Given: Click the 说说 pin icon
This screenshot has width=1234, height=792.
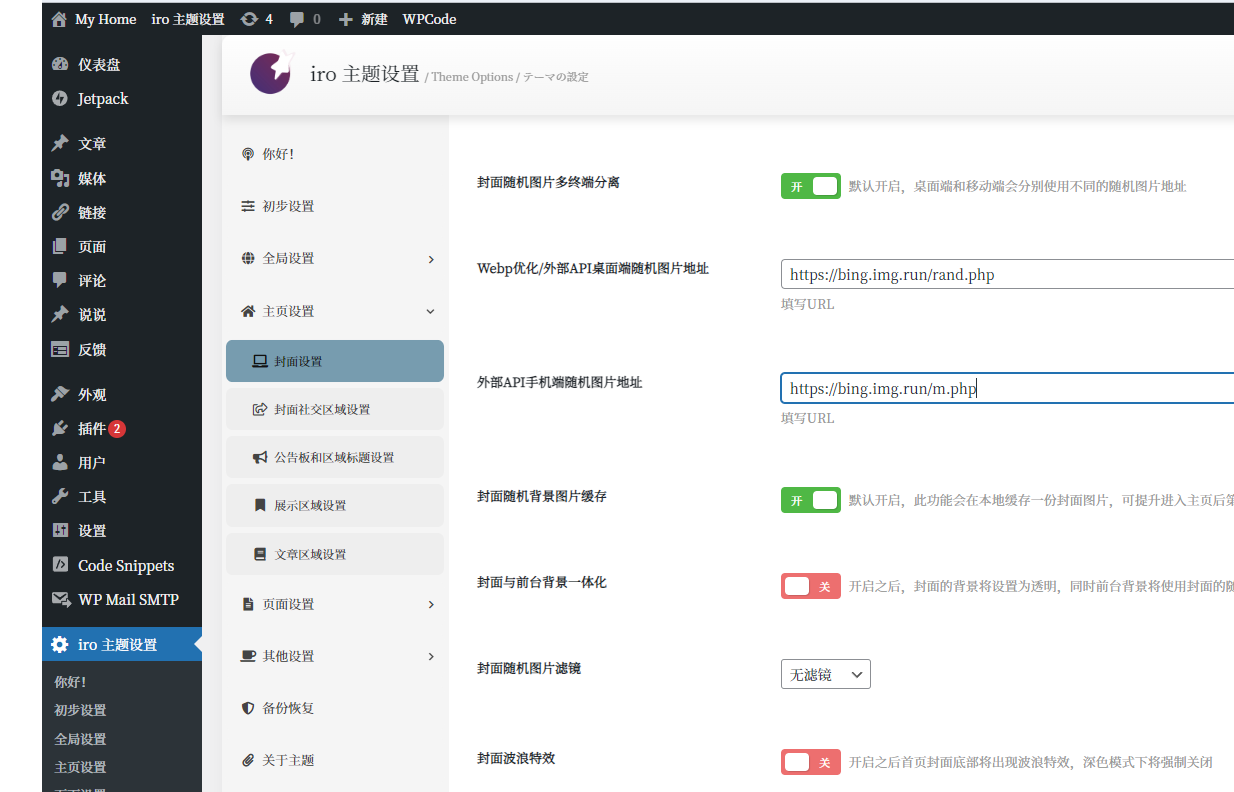Looking at the screenshot, I should click(x=60, y=315).
